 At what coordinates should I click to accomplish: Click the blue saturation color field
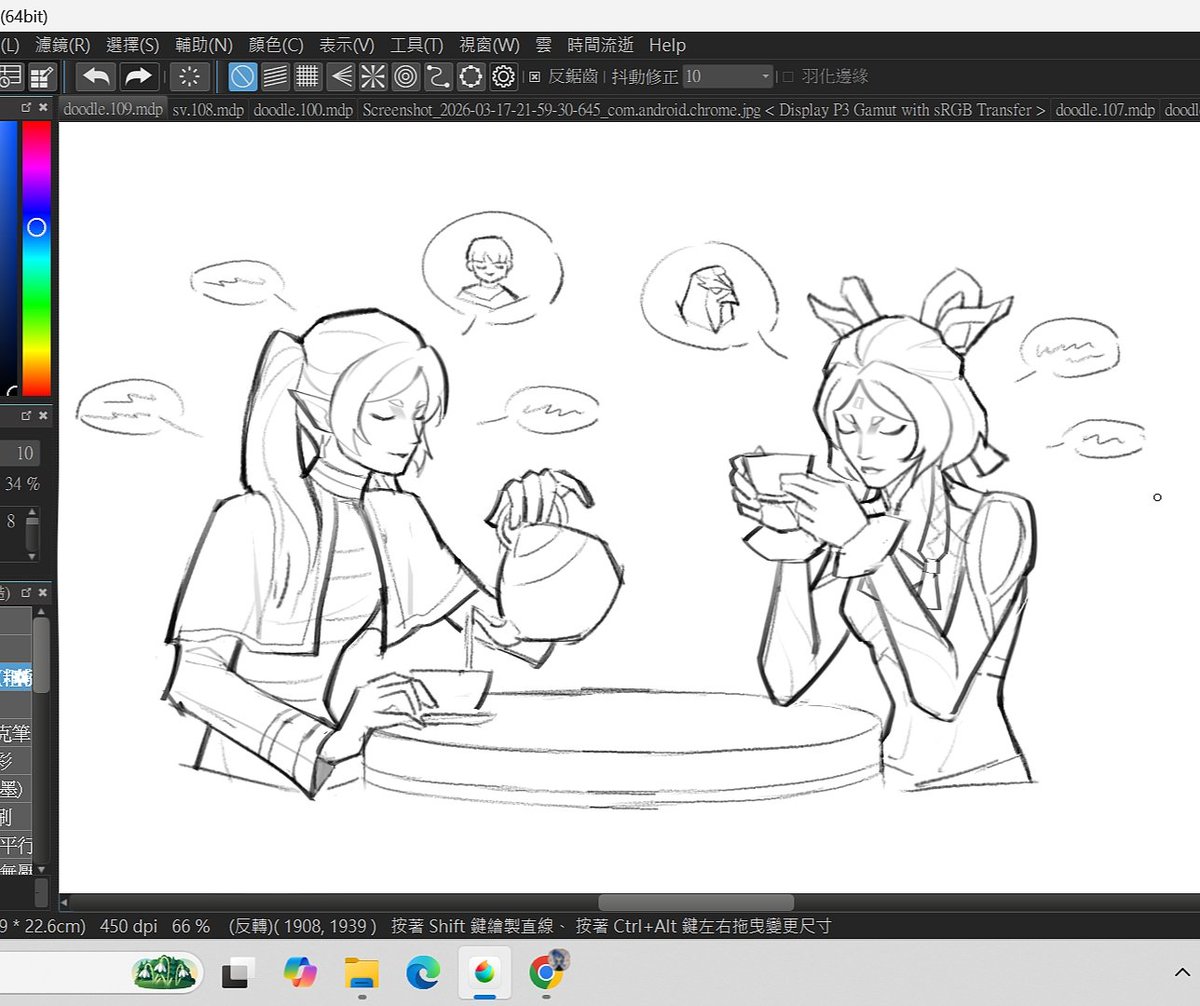coord(8,258)
